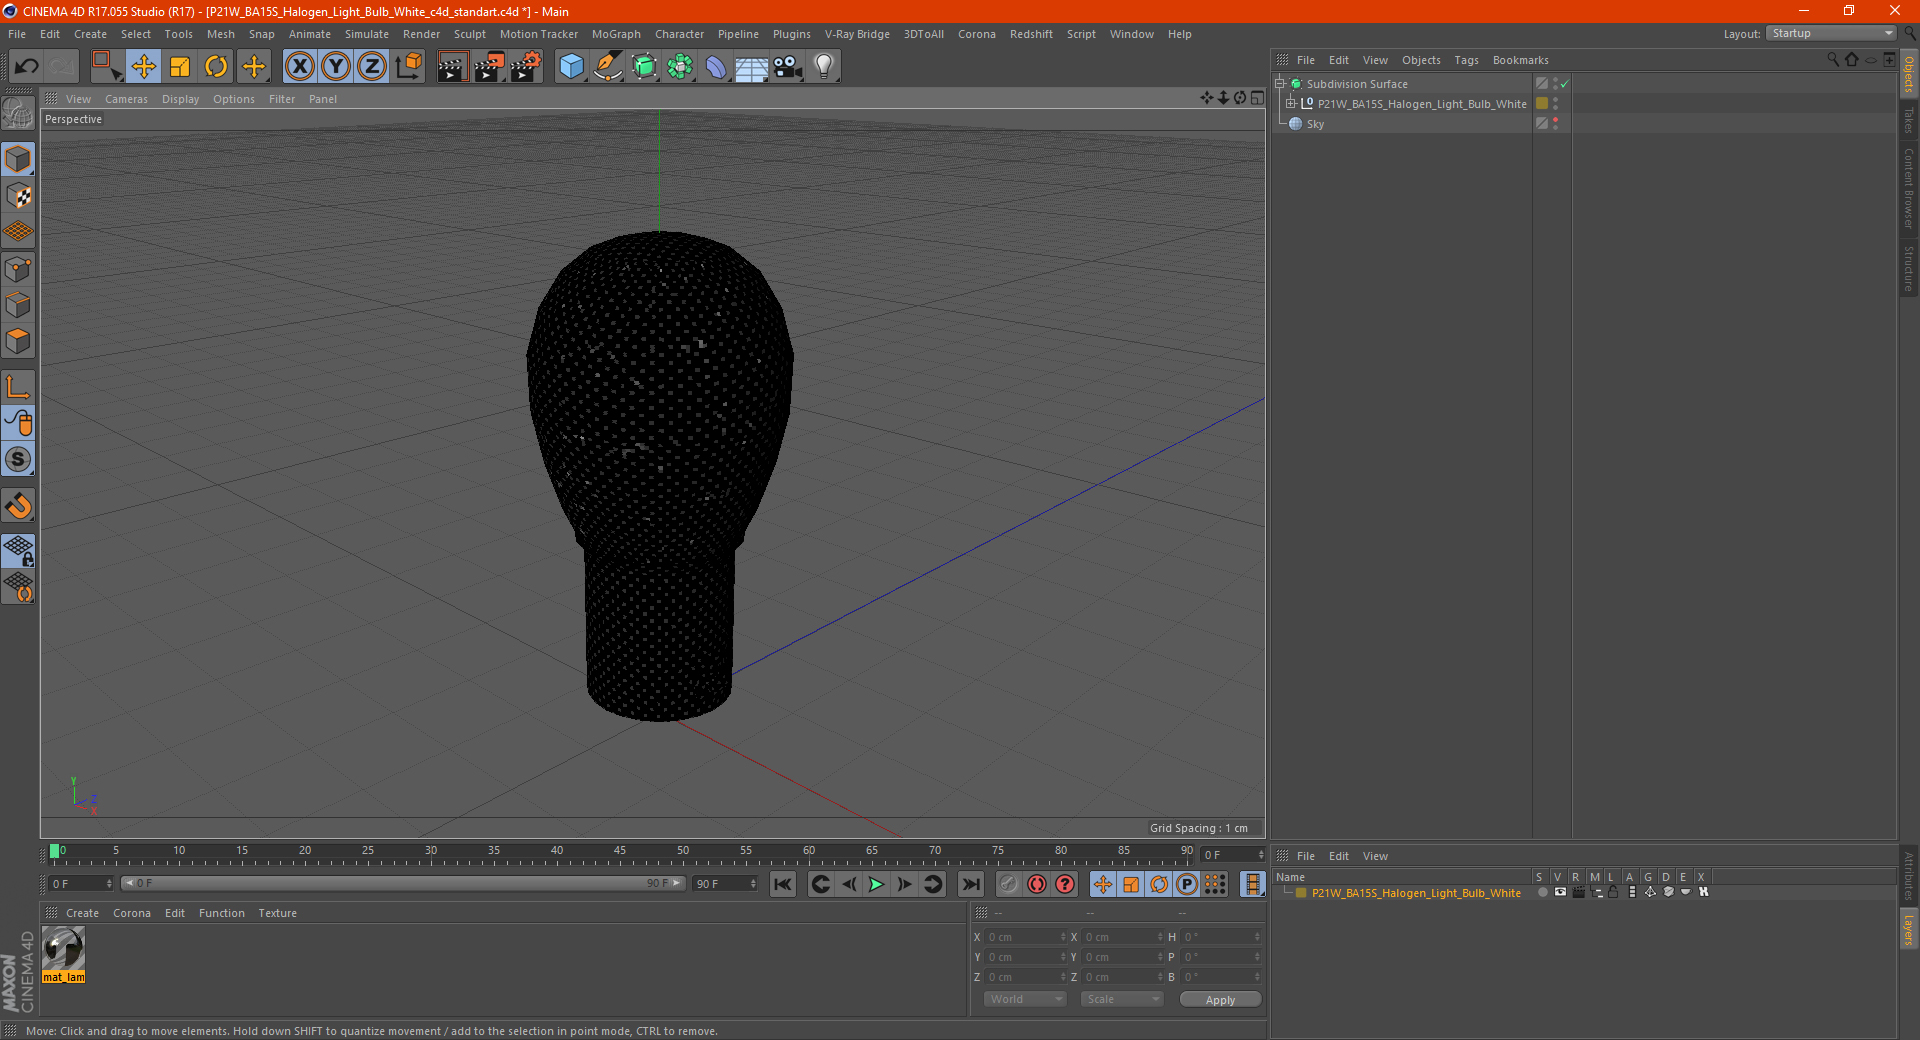Enable Points mode
The height and width of the screenshot is (1040, 1920).
(18, 269)
